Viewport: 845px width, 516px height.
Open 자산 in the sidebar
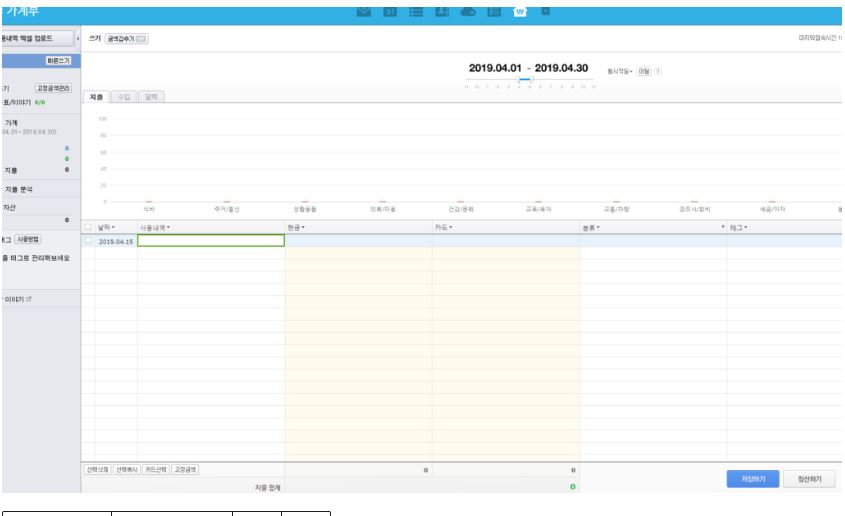[x=9, y=207]
